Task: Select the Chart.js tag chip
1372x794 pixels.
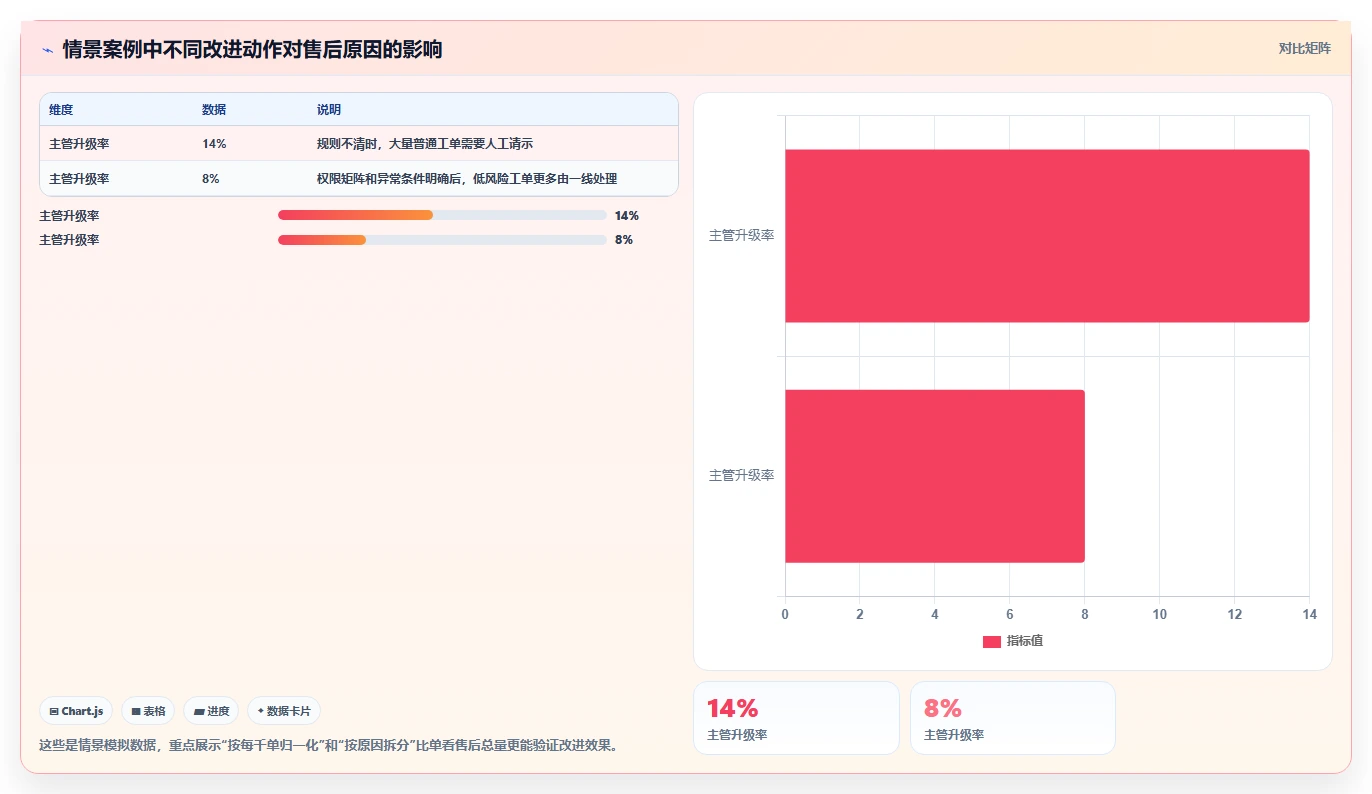Action: click(76, 711)
